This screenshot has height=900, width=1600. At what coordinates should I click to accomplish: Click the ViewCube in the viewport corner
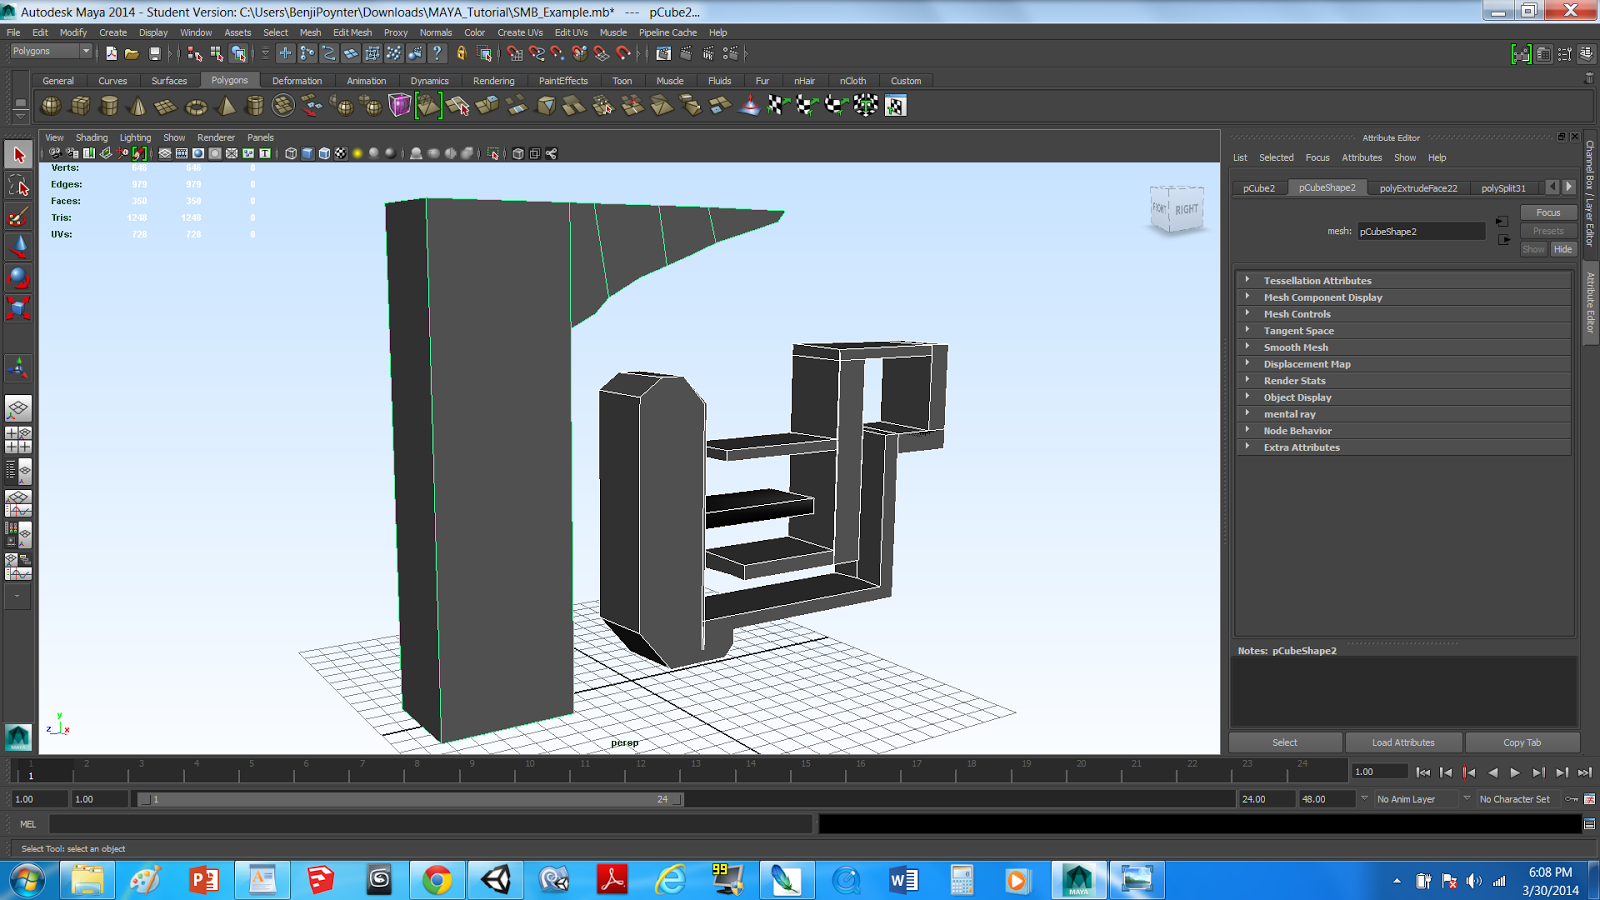1176,209
